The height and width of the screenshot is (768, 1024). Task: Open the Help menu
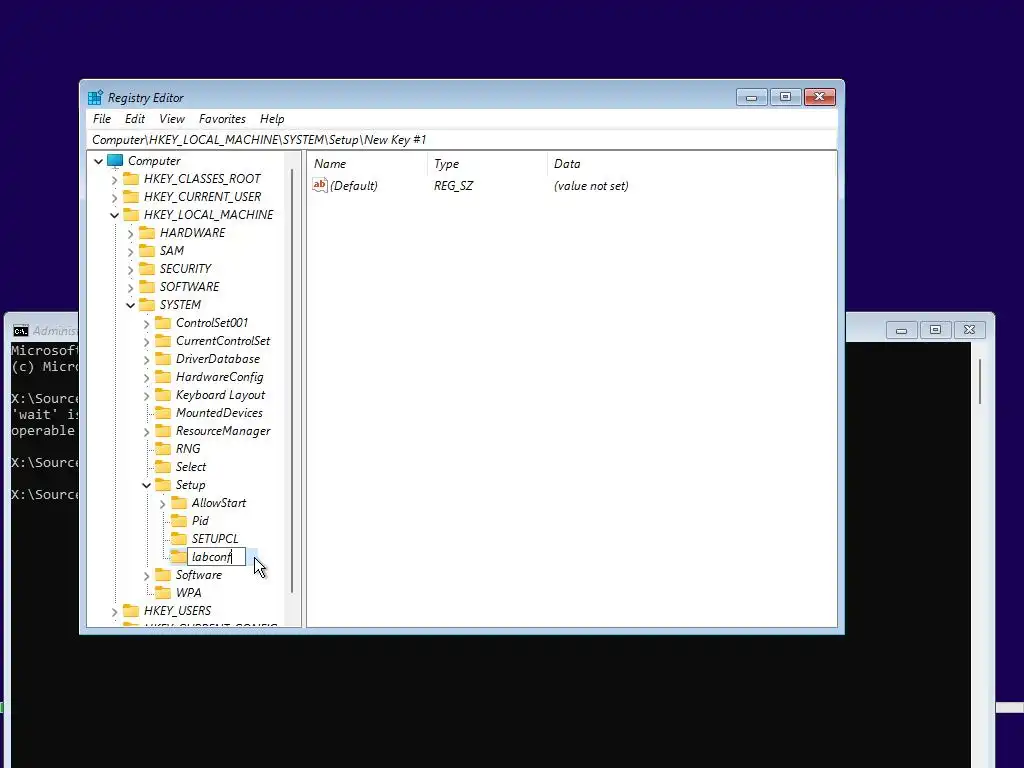272,119
